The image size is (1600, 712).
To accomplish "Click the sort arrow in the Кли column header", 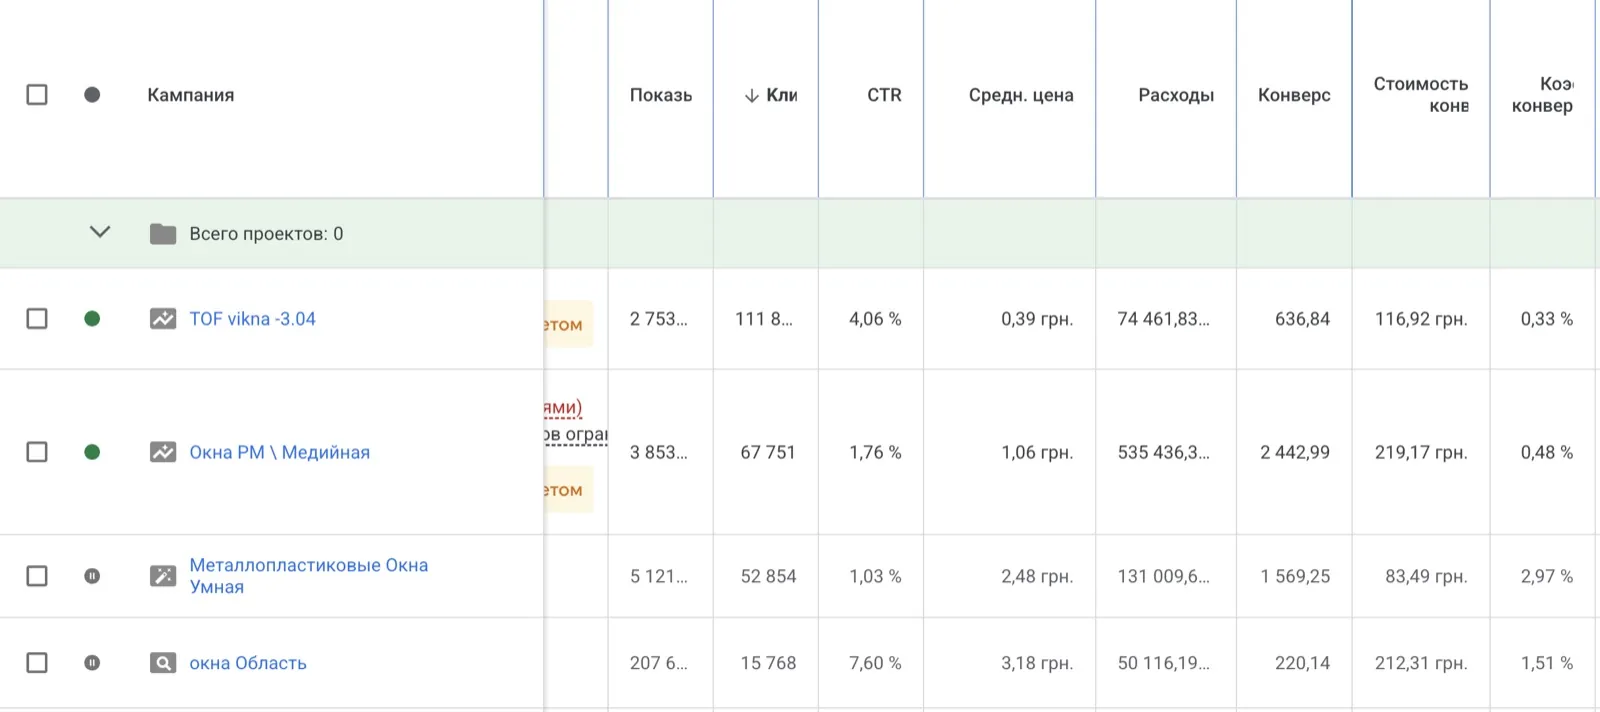I will 751,96.
